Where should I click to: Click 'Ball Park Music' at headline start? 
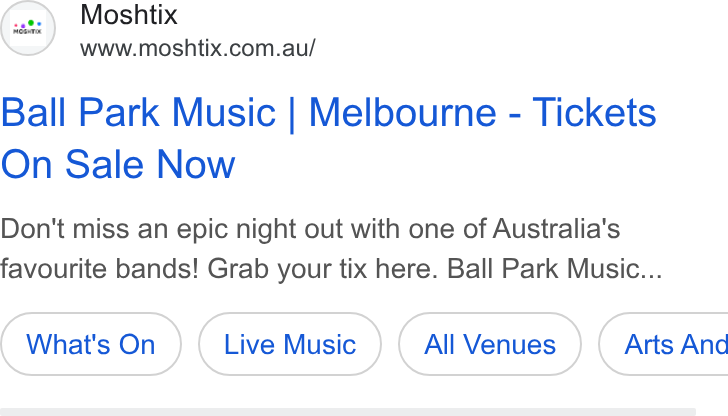click(138, 112)
